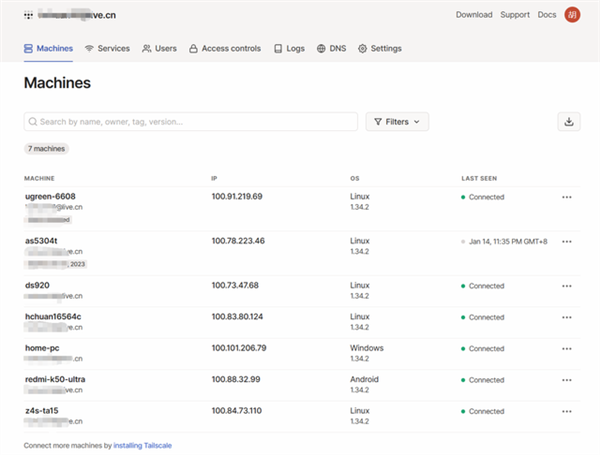Viewport: 600px width, 455px height.
Task: Expand the Filters dropdown
Action: [397, 122]
